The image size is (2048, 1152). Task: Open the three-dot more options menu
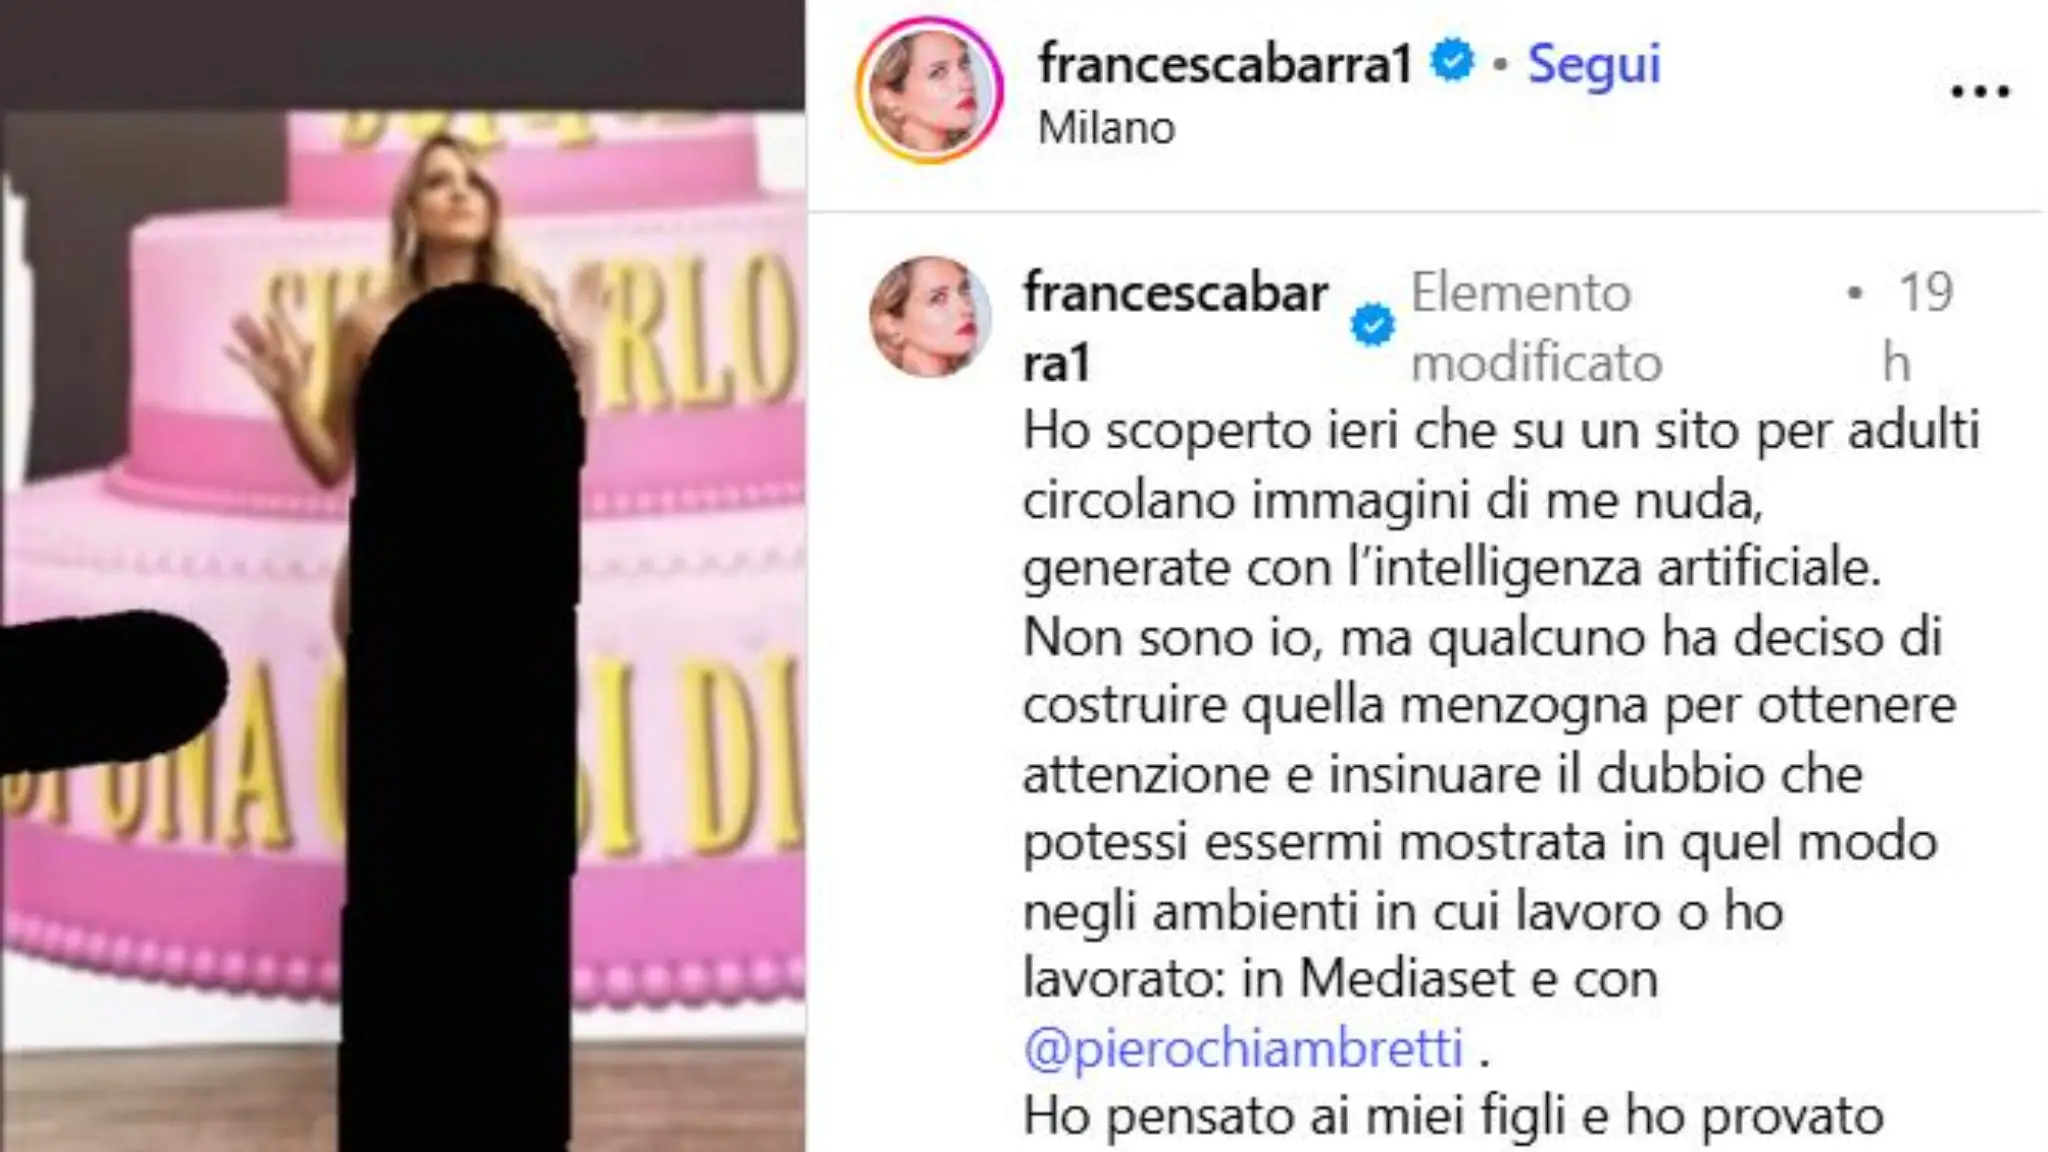[1980, 92]
